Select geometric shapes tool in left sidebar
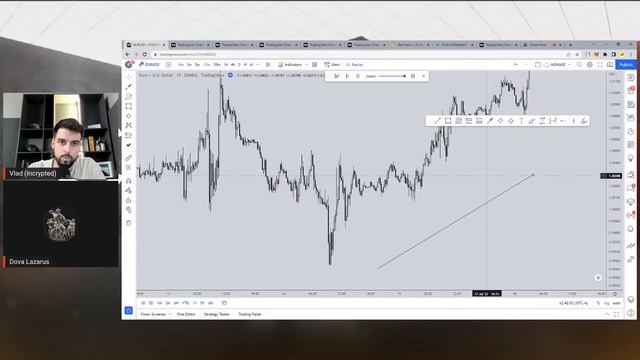 tap(129, 106)
